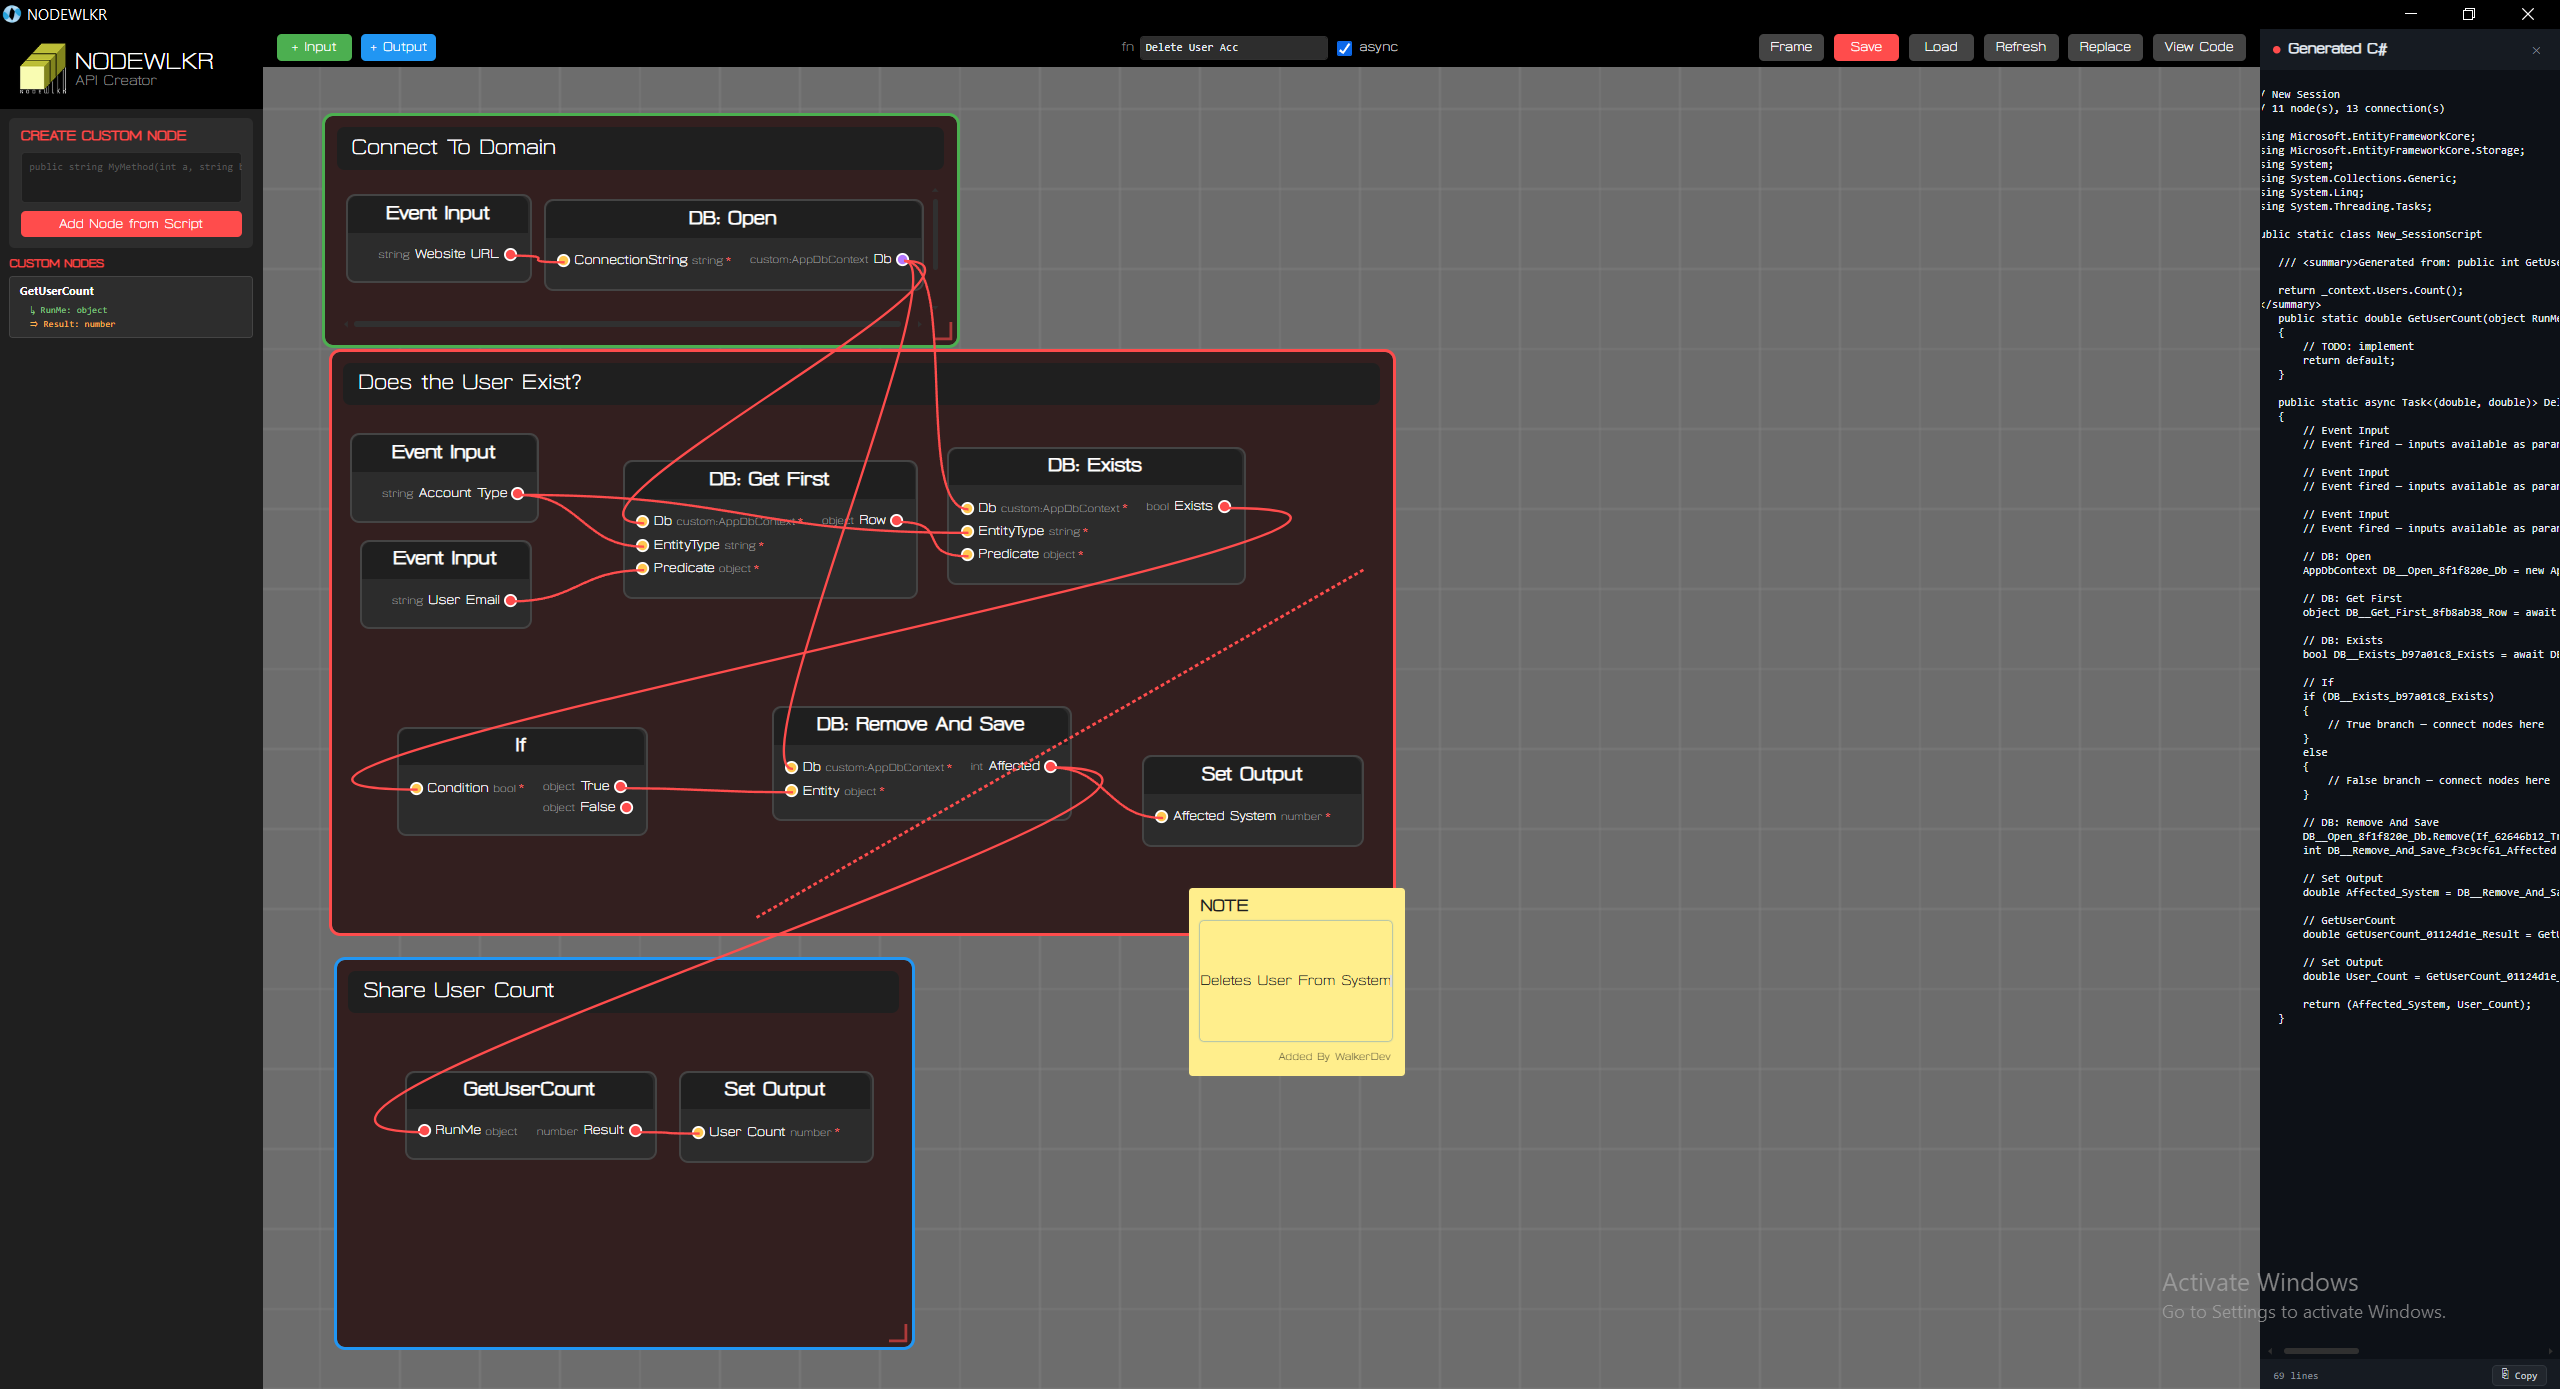Screen dimensions: 2560x1389
Task: Click the code panel horizontal scrollbar
Action: 2320,1351
